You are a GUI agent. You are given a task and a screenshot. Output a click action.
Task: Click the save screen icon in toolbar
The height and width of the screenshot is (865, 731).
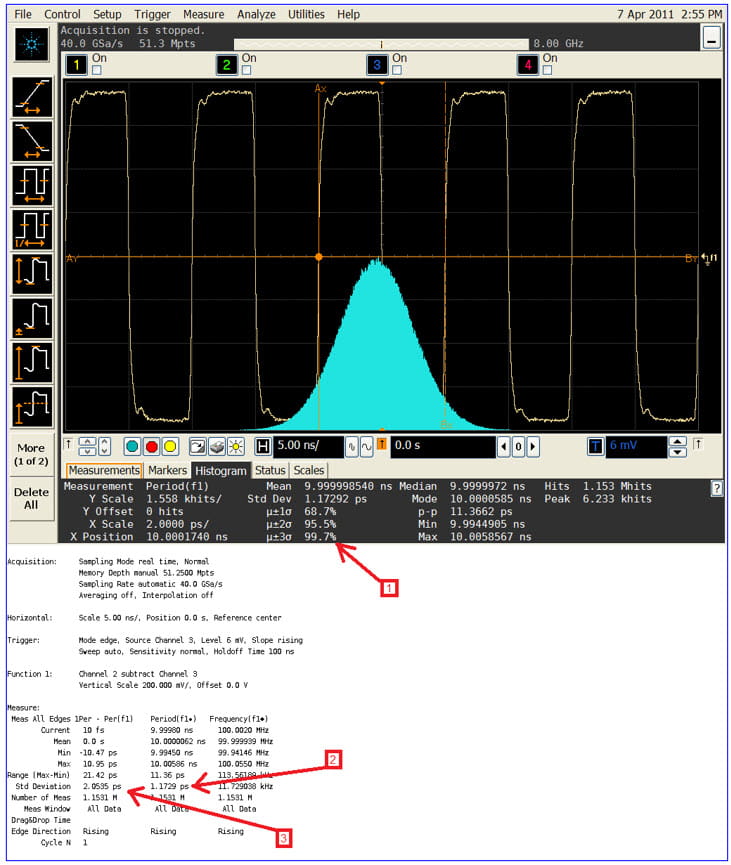point(198,446)
